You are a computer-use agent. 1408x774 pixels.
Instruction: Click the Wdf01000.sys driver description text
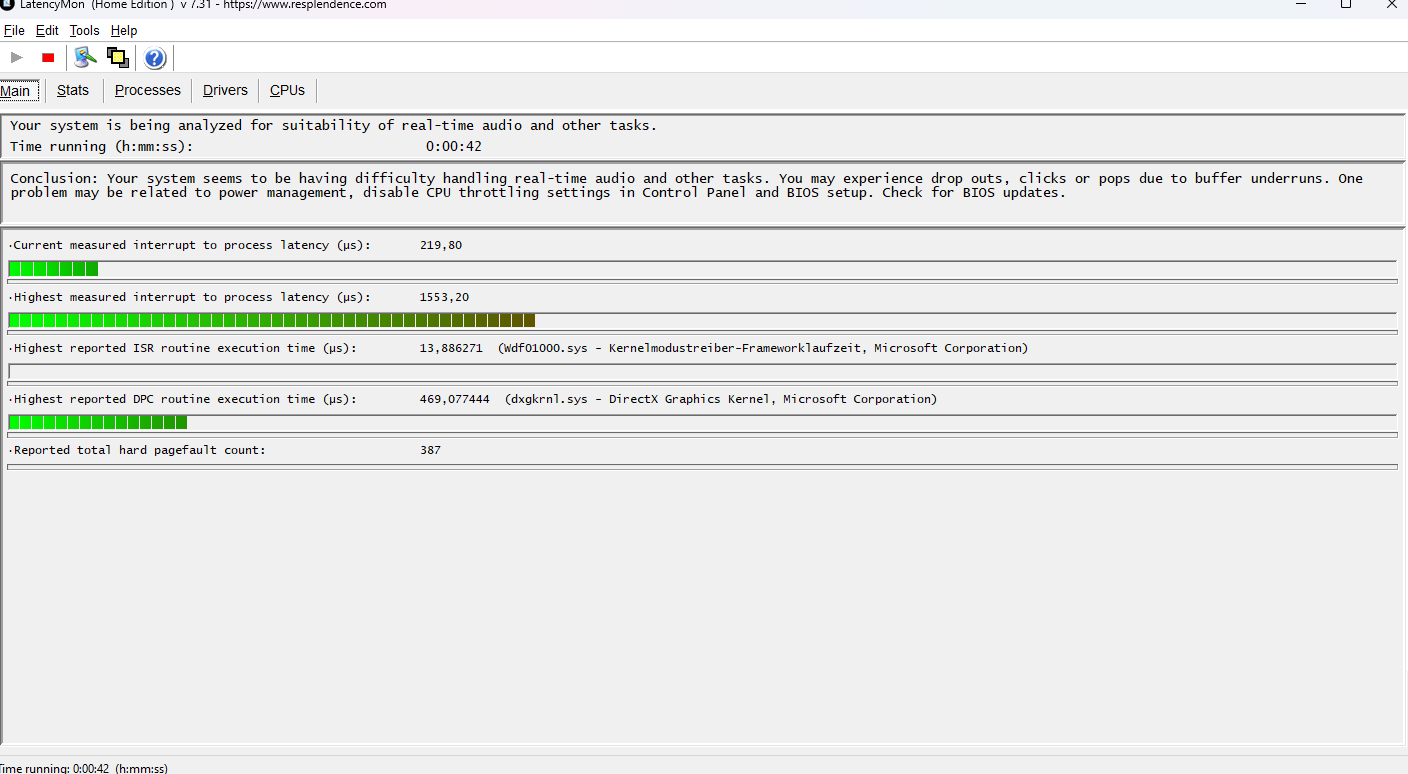click(763, 348)
